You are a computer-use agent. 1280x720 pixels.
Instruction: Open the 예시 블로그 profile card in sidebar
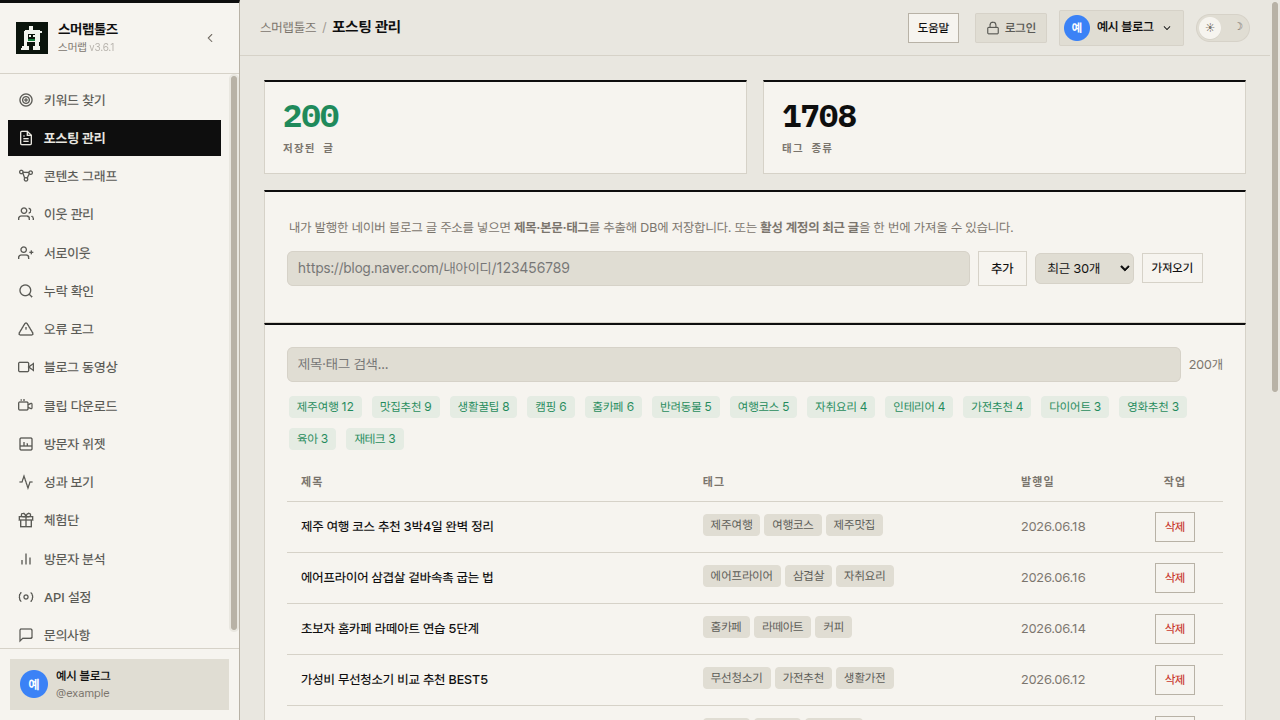[x=119, y=684]
